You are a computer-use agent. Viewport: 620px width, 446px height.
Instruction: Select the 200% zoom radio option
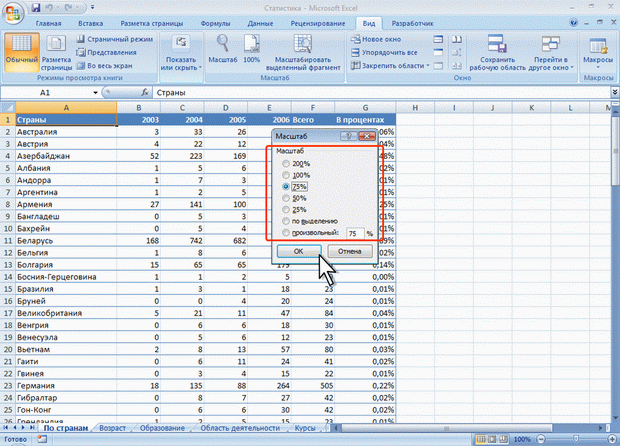click(x=287, y=163)
